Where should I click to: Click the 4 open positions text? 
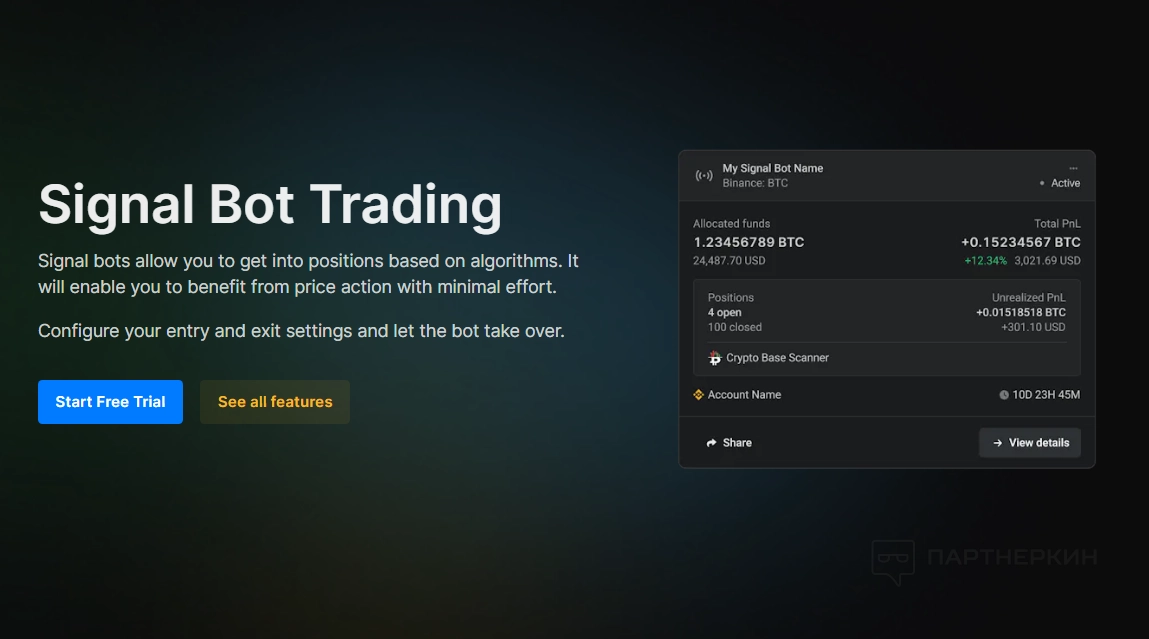click(725, 313)
